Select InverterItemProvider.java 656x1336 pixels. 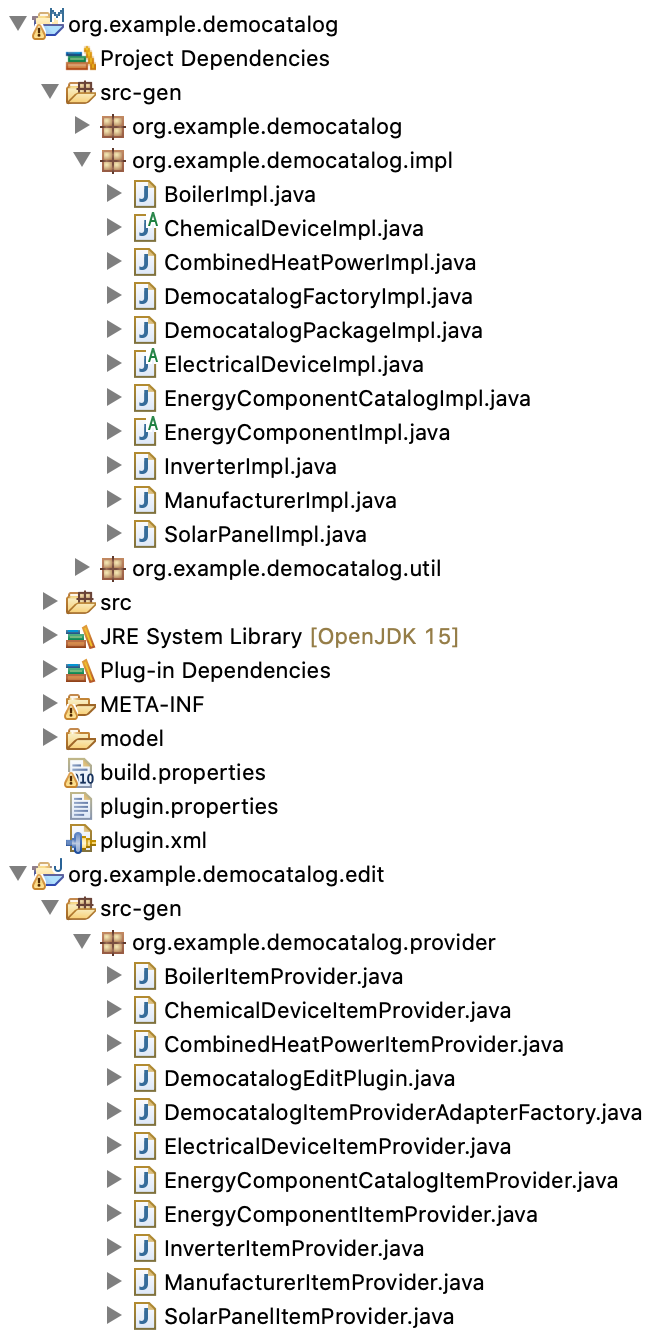click(294, 1248)
